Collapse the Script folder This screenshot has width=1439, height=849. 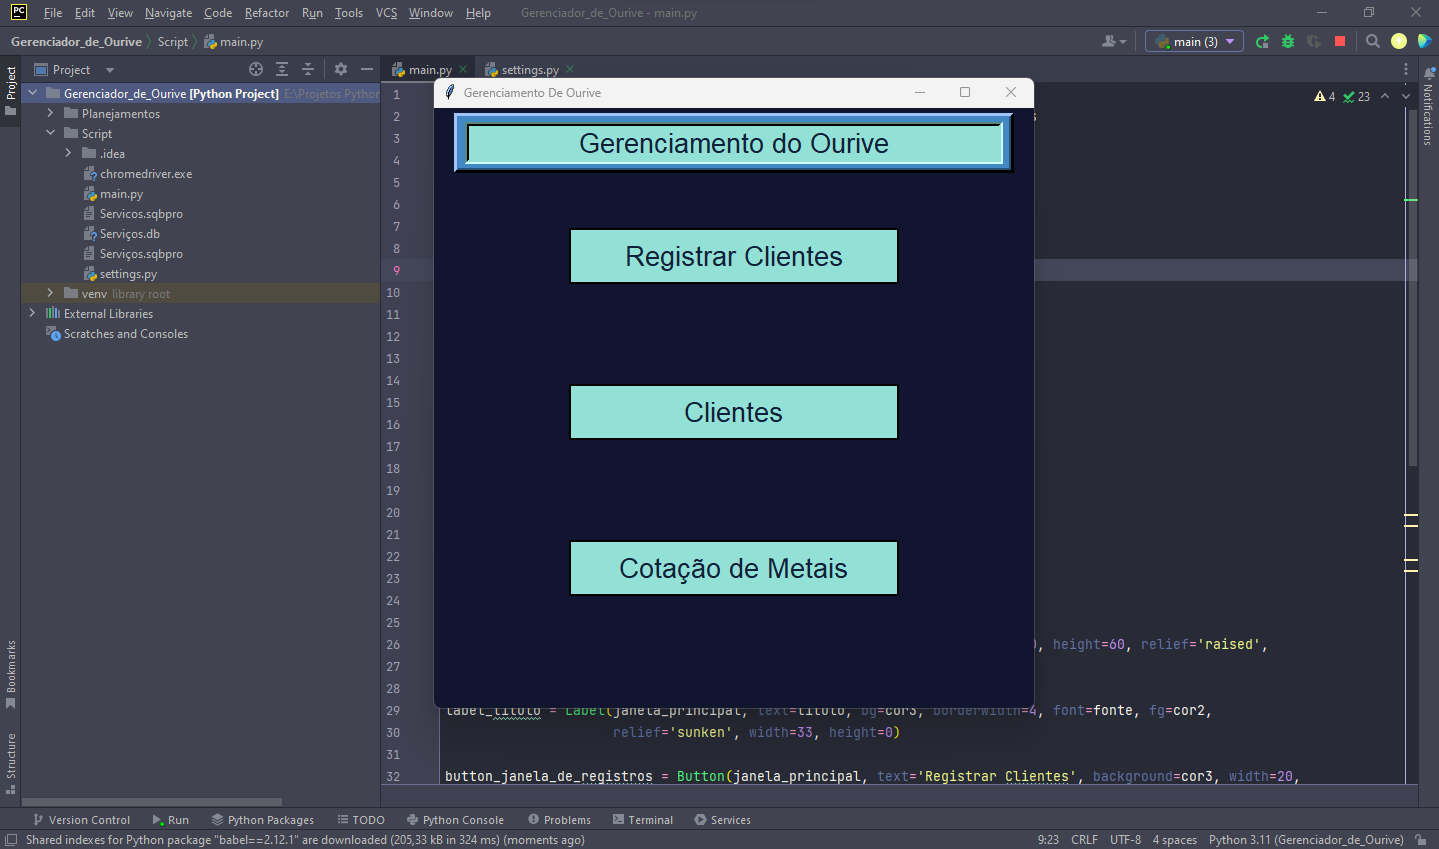(51, 133)
